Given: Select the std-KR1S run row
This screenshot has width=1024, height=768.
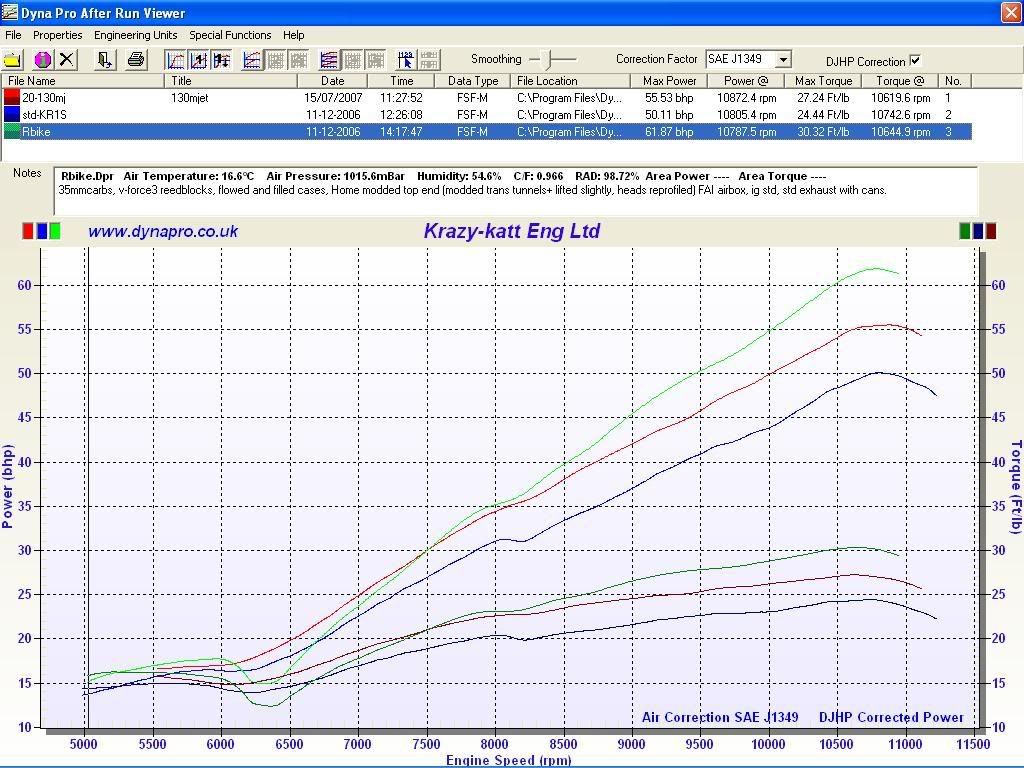Looking at the screenshot, I should [x=487, y=114].
